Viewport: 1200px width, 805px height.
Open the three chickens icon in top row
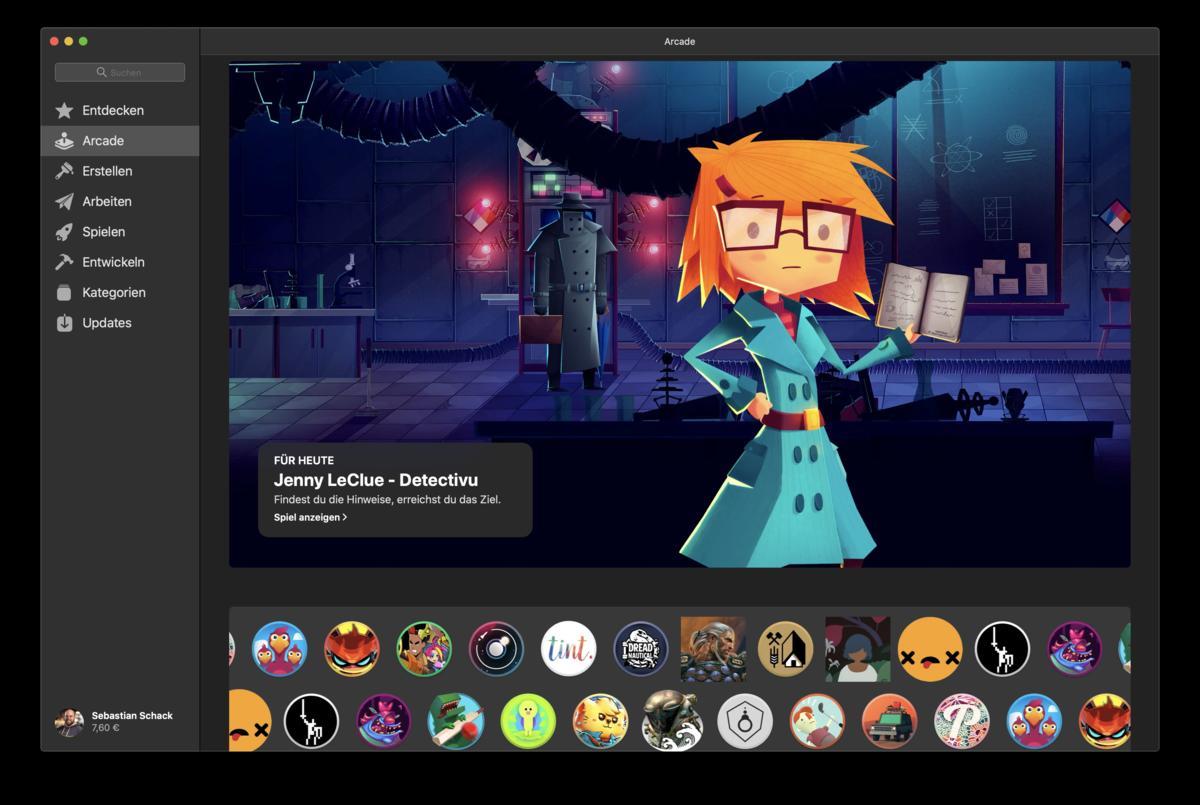pos(280,649)
